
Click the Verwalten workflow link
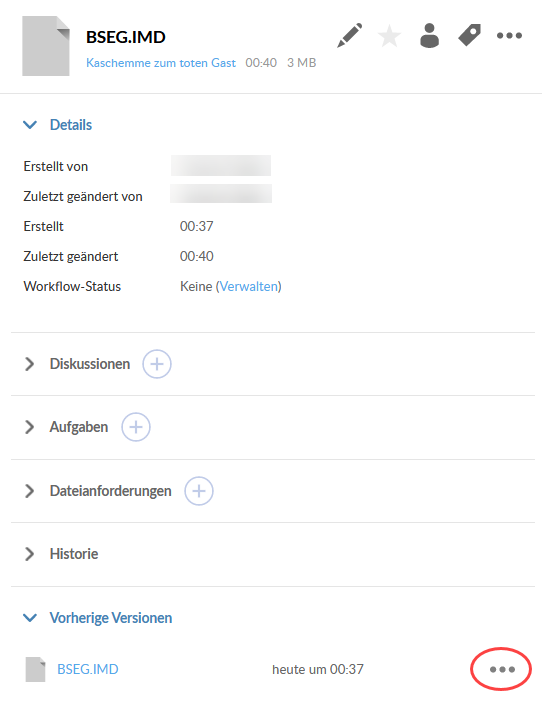point(249,287)
